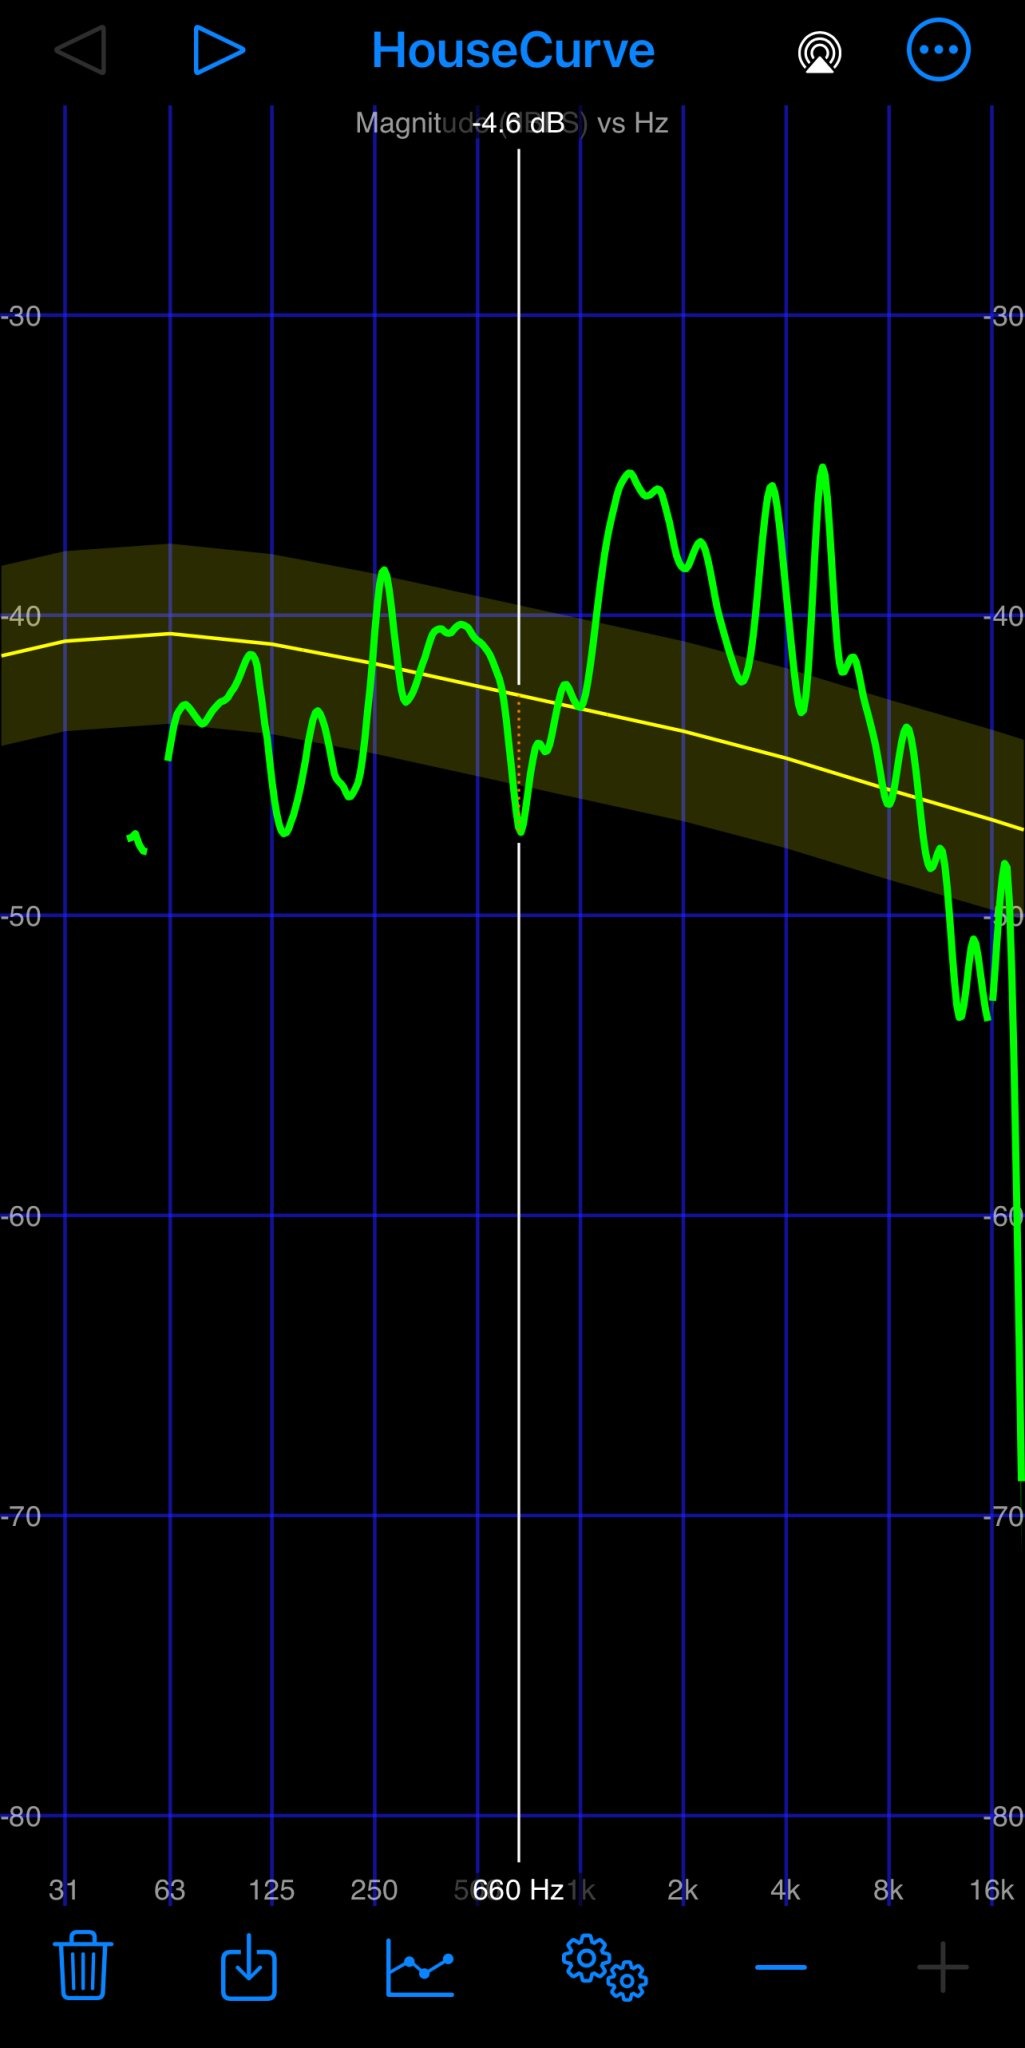Screen dimensions: 1025x2048
Task: Open the more options ellipsis menu
Action: pyautogui.click(x=938, y=49)
